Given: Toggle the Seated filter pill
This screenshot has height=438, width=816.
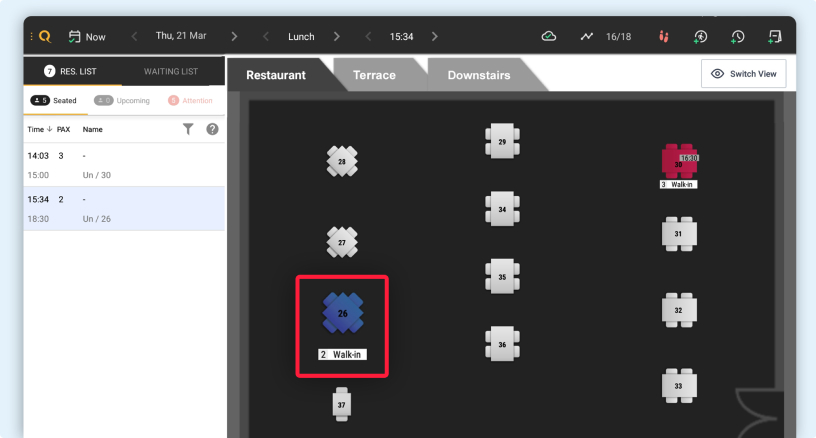Looking at the screenshot, I should [54, 100].
